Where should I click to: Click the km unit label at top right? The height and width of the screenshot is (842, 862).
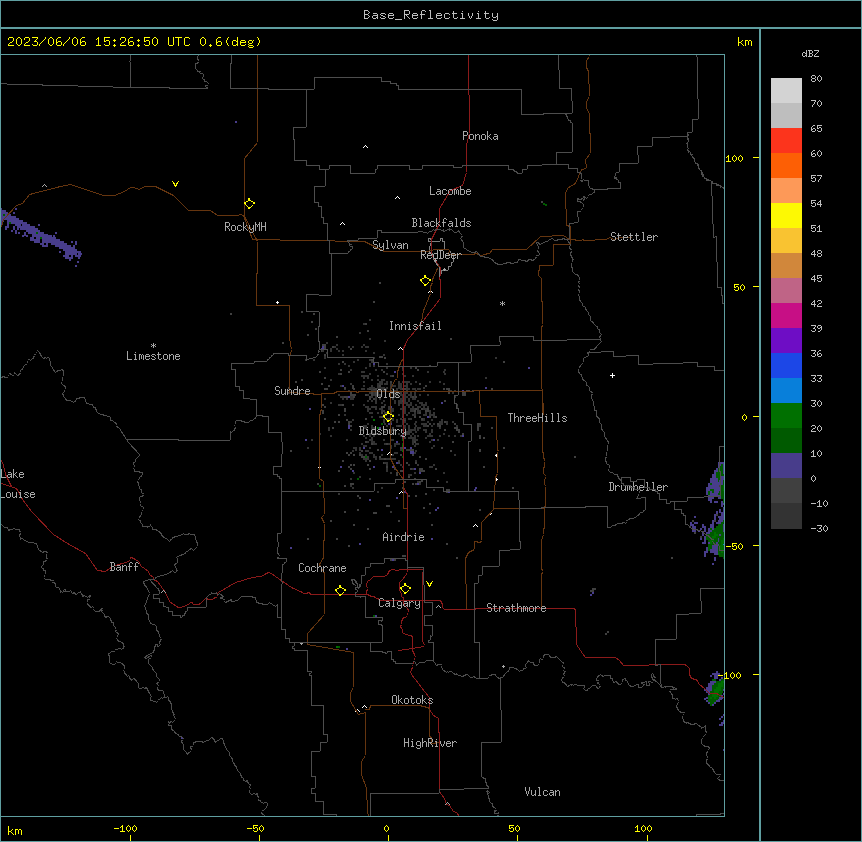pyautogui.click(x=745, y=42)
